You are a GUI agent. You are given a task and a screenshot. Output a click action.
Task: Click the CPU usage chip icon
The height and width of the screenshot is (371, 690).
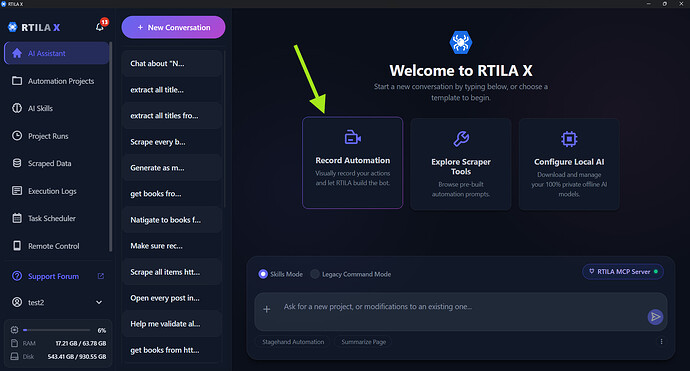pyautogui.click(x=15, y=330)
